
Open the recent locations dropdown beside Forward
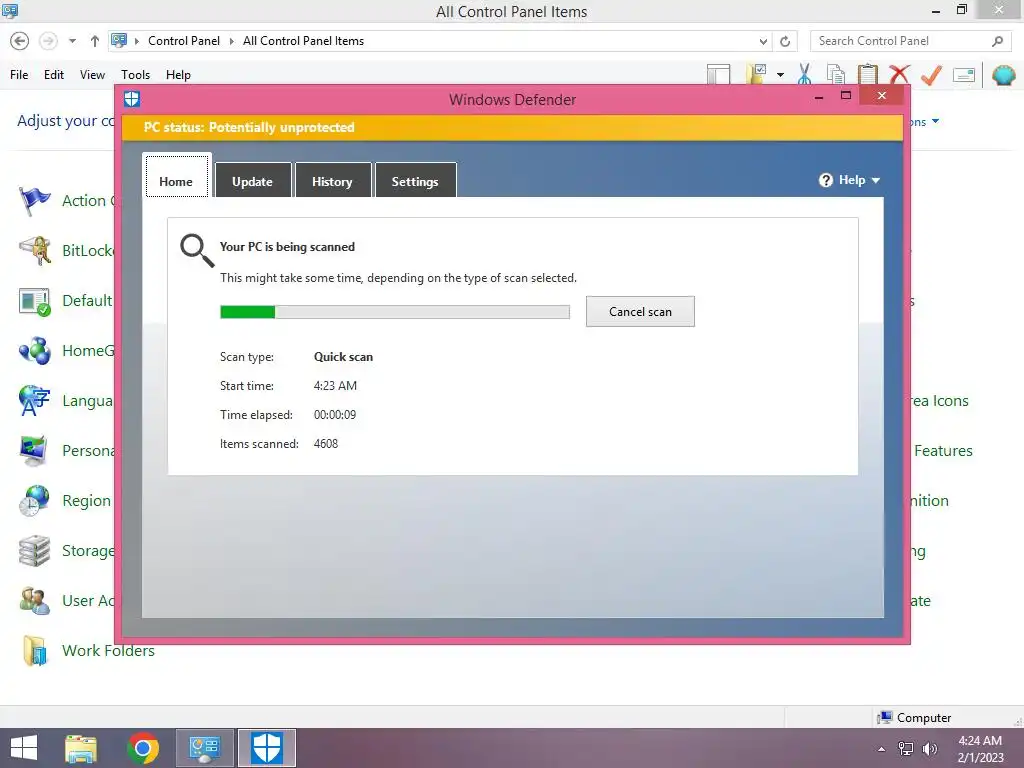72,41
